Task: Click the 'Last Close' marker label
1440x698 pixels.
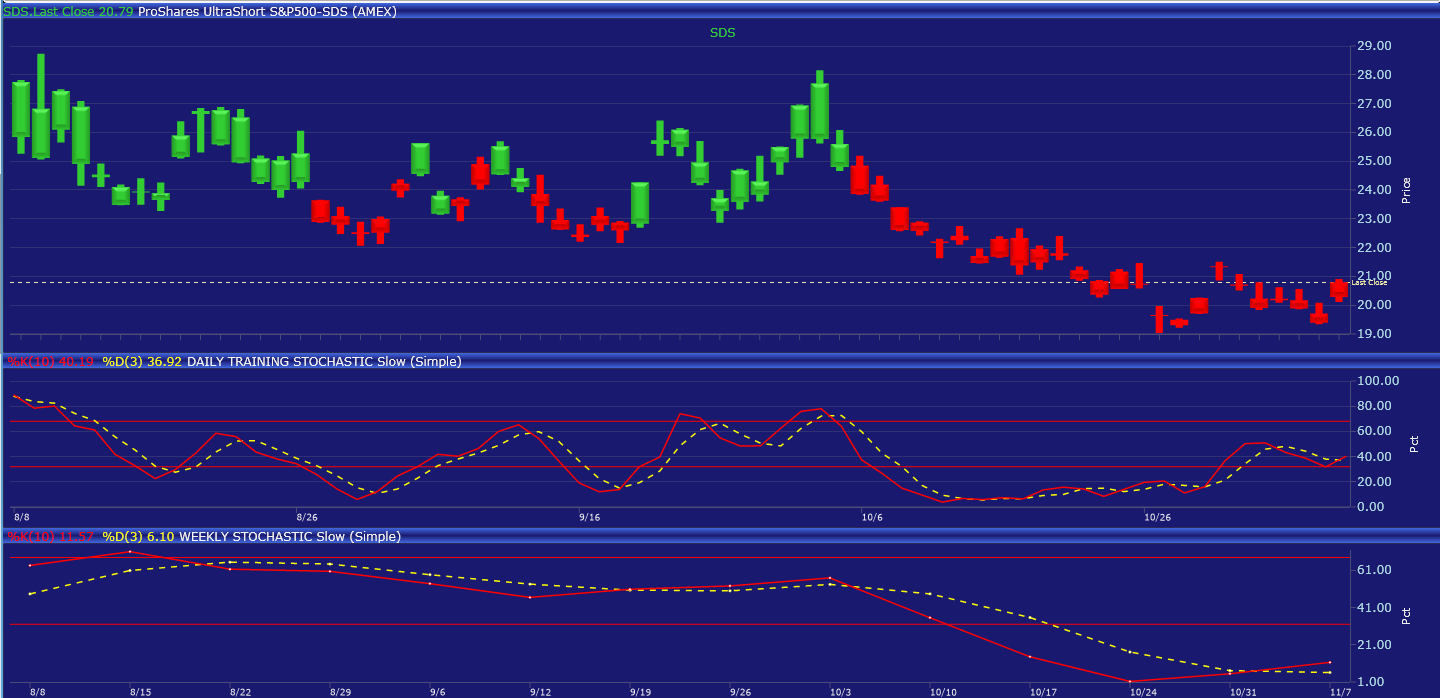Action: click(1369, 283)
